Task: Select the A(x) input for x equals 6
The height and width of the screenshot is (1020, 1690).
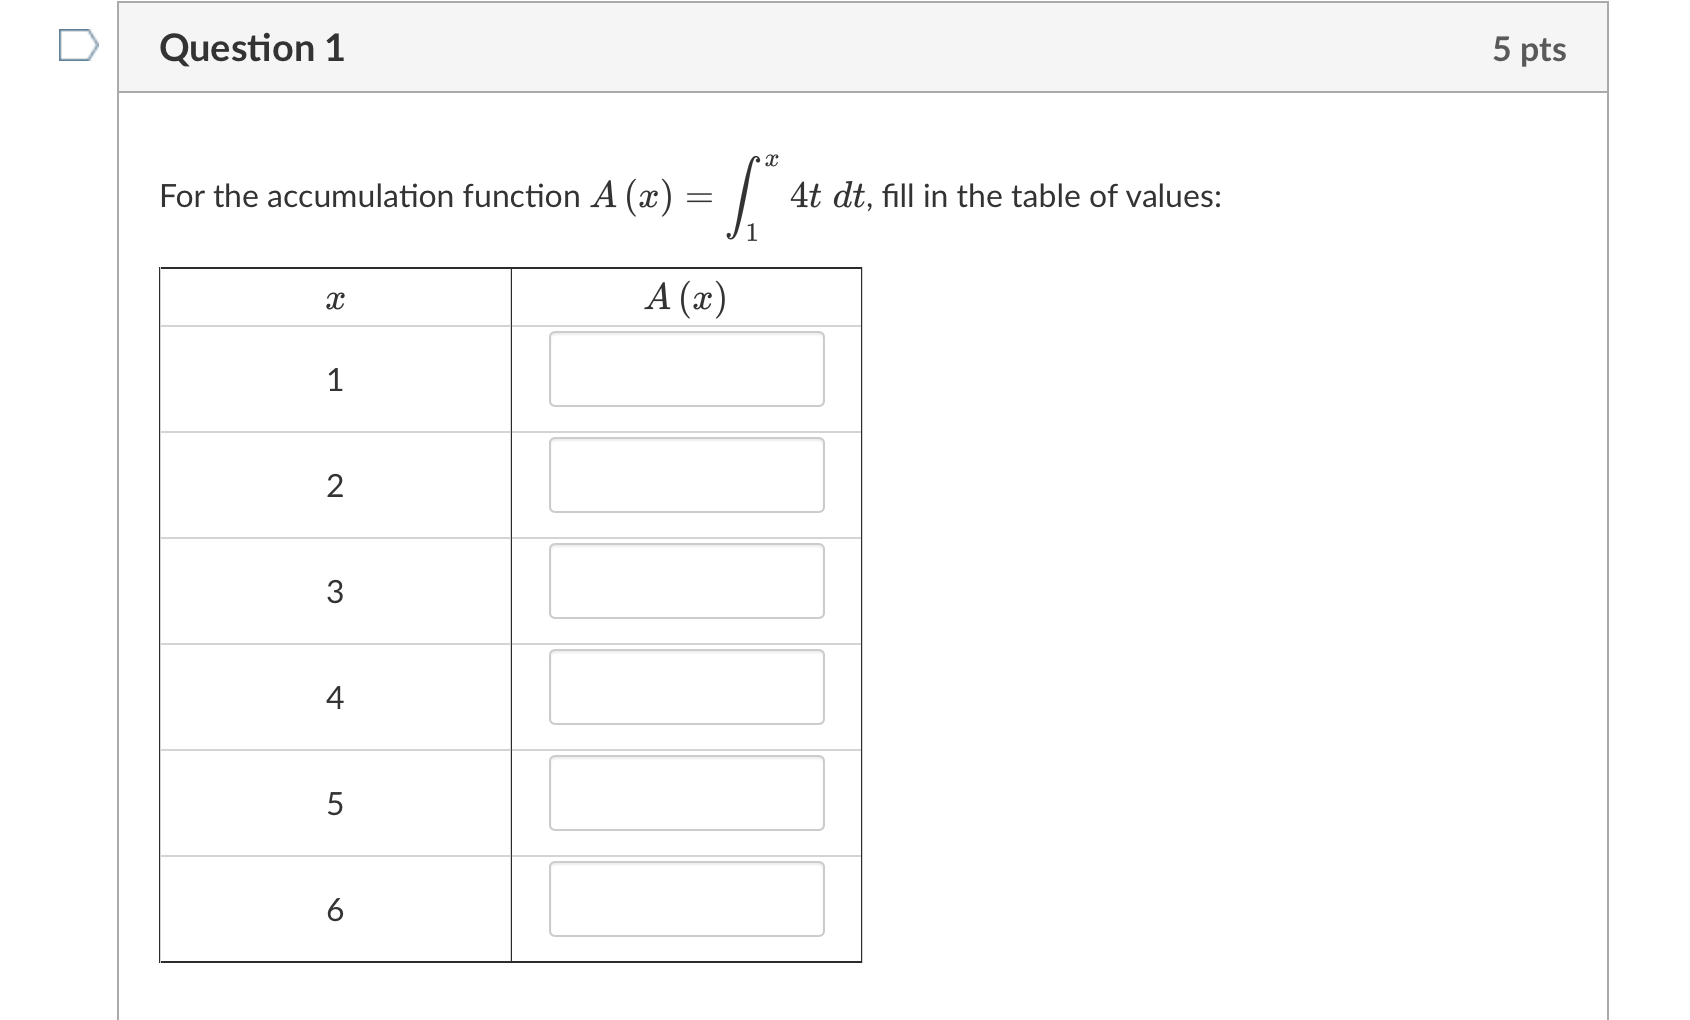Action: (686, 900)
